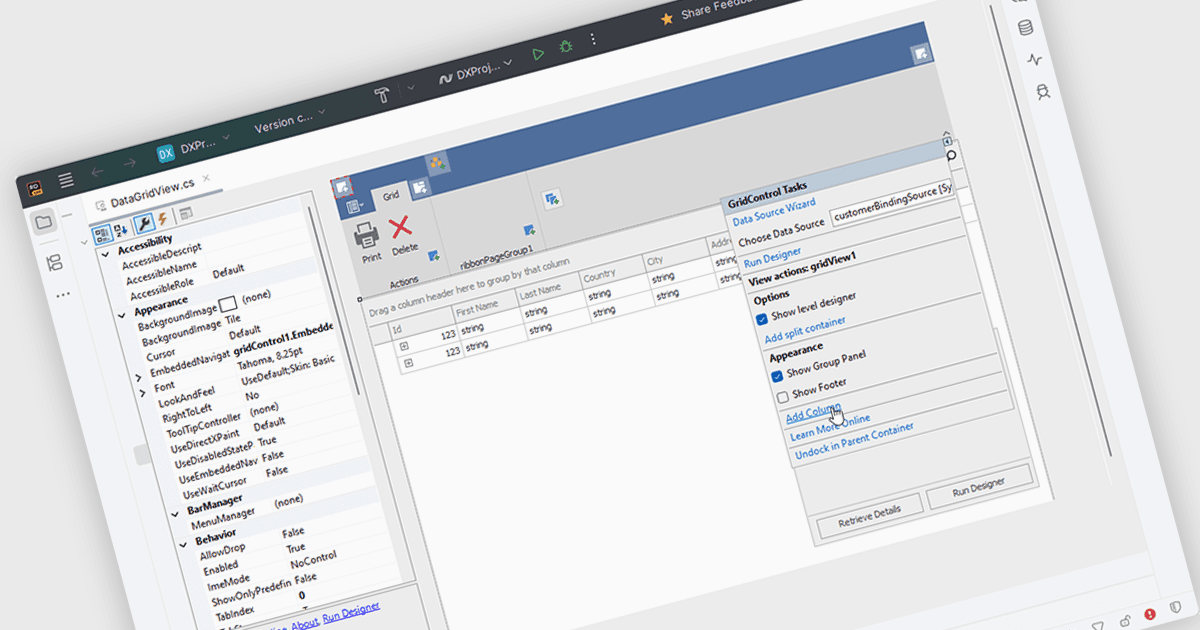Click add item icon in ribbonPageGroup1
The width and height of the screenshot is (1200, 630).
pyautogui.click(x=530, y=230)
